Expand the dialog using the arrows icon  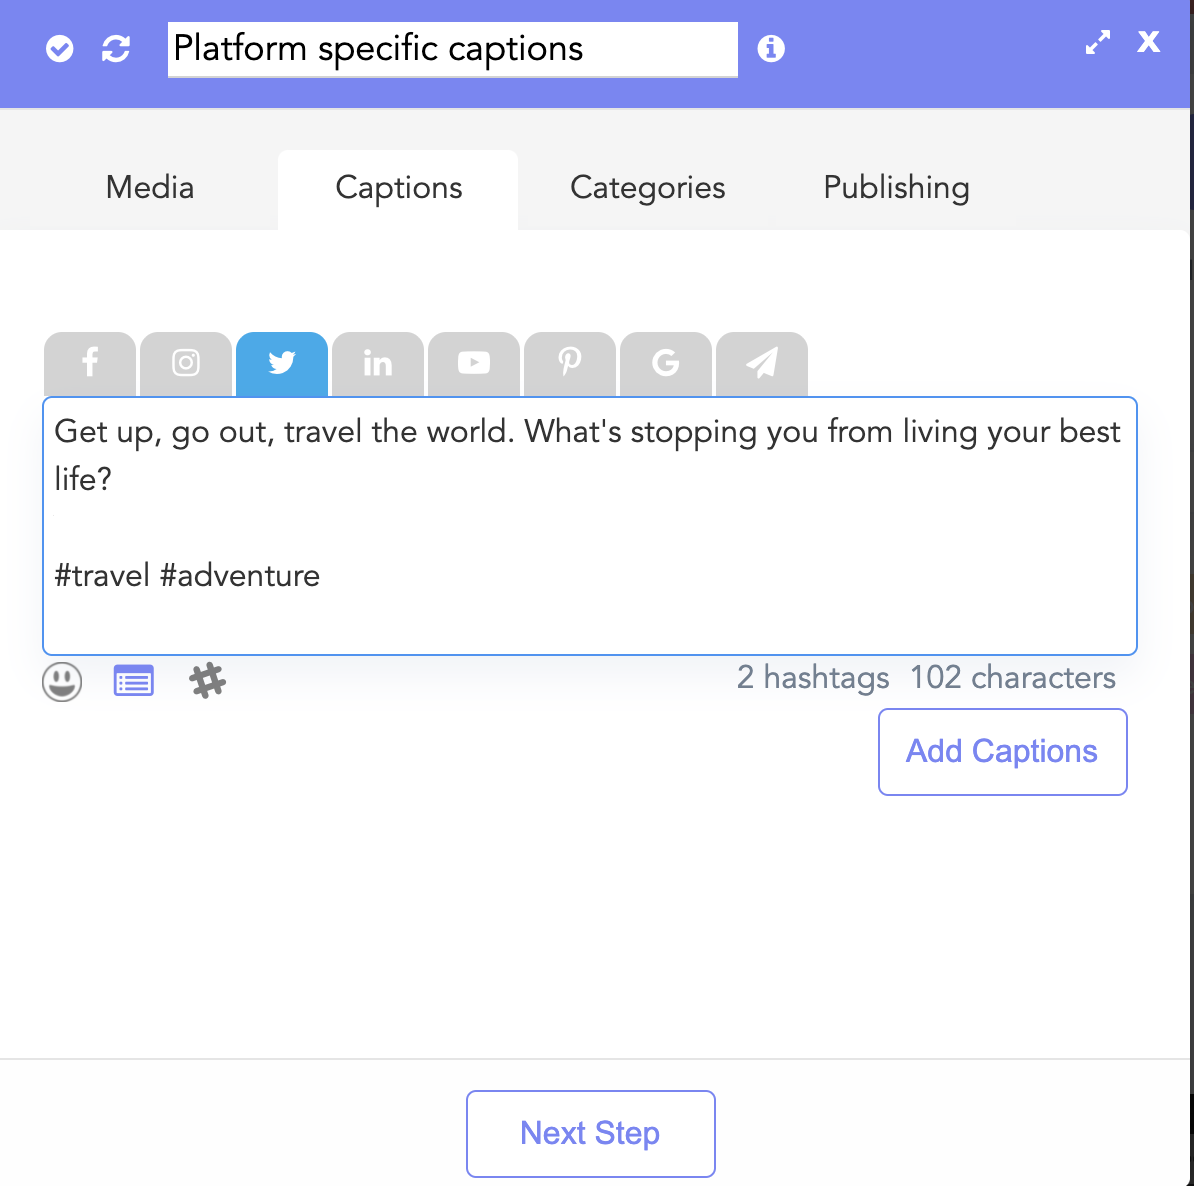click(x=1097, y=42)
